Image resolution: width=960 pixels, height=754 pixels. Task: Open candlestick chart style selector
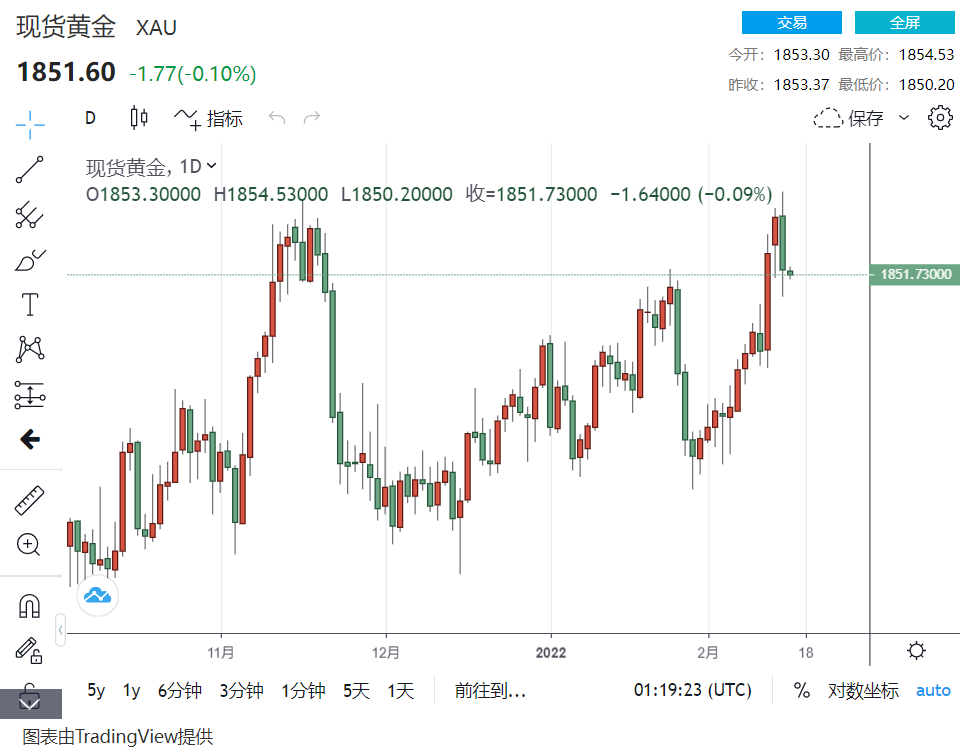coord(139,118)
